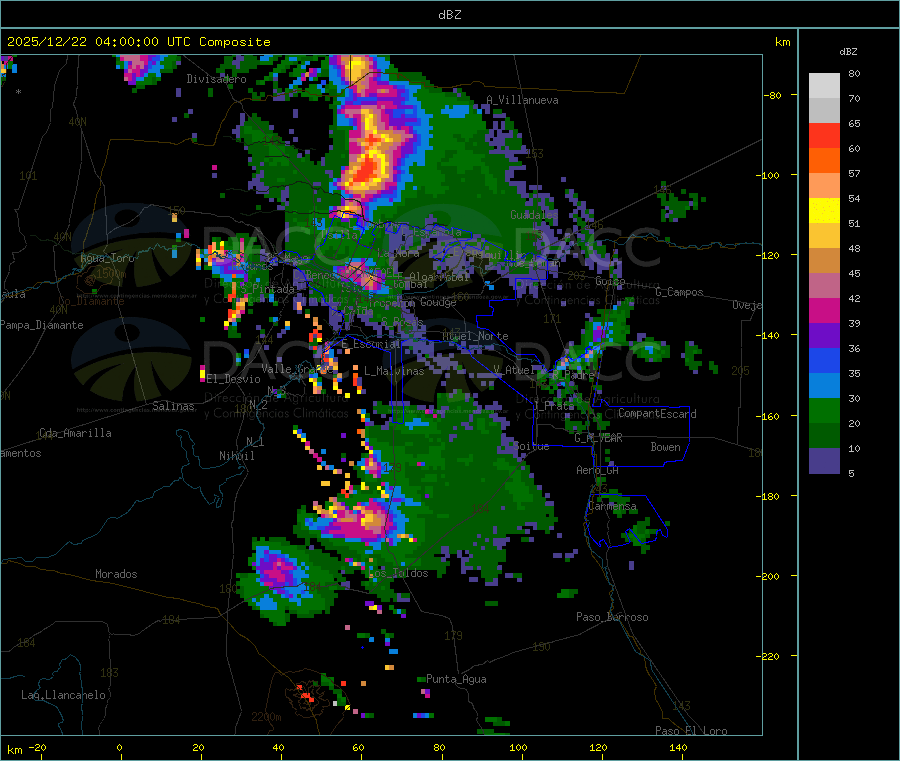Select the blue 35 dBZ legend swatch
The image size is (900, 761).
824,360
